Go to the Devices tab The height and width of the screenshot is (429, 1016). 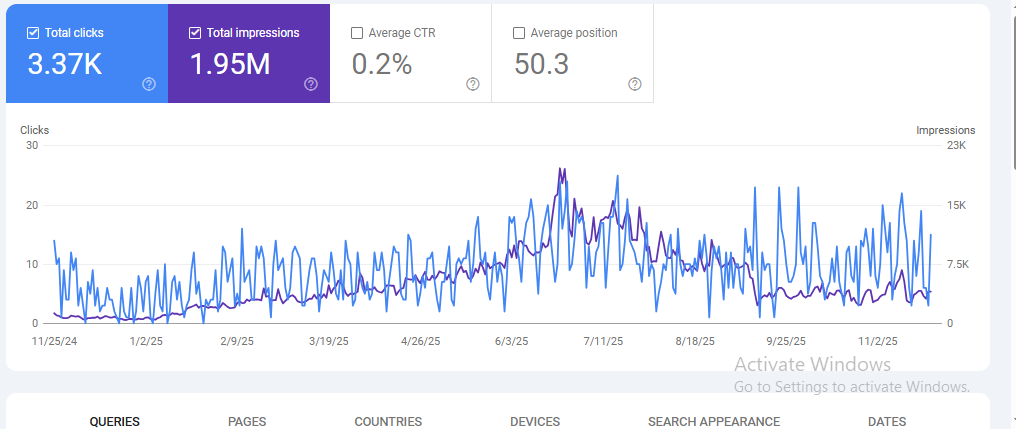click(x=534, y=421)
